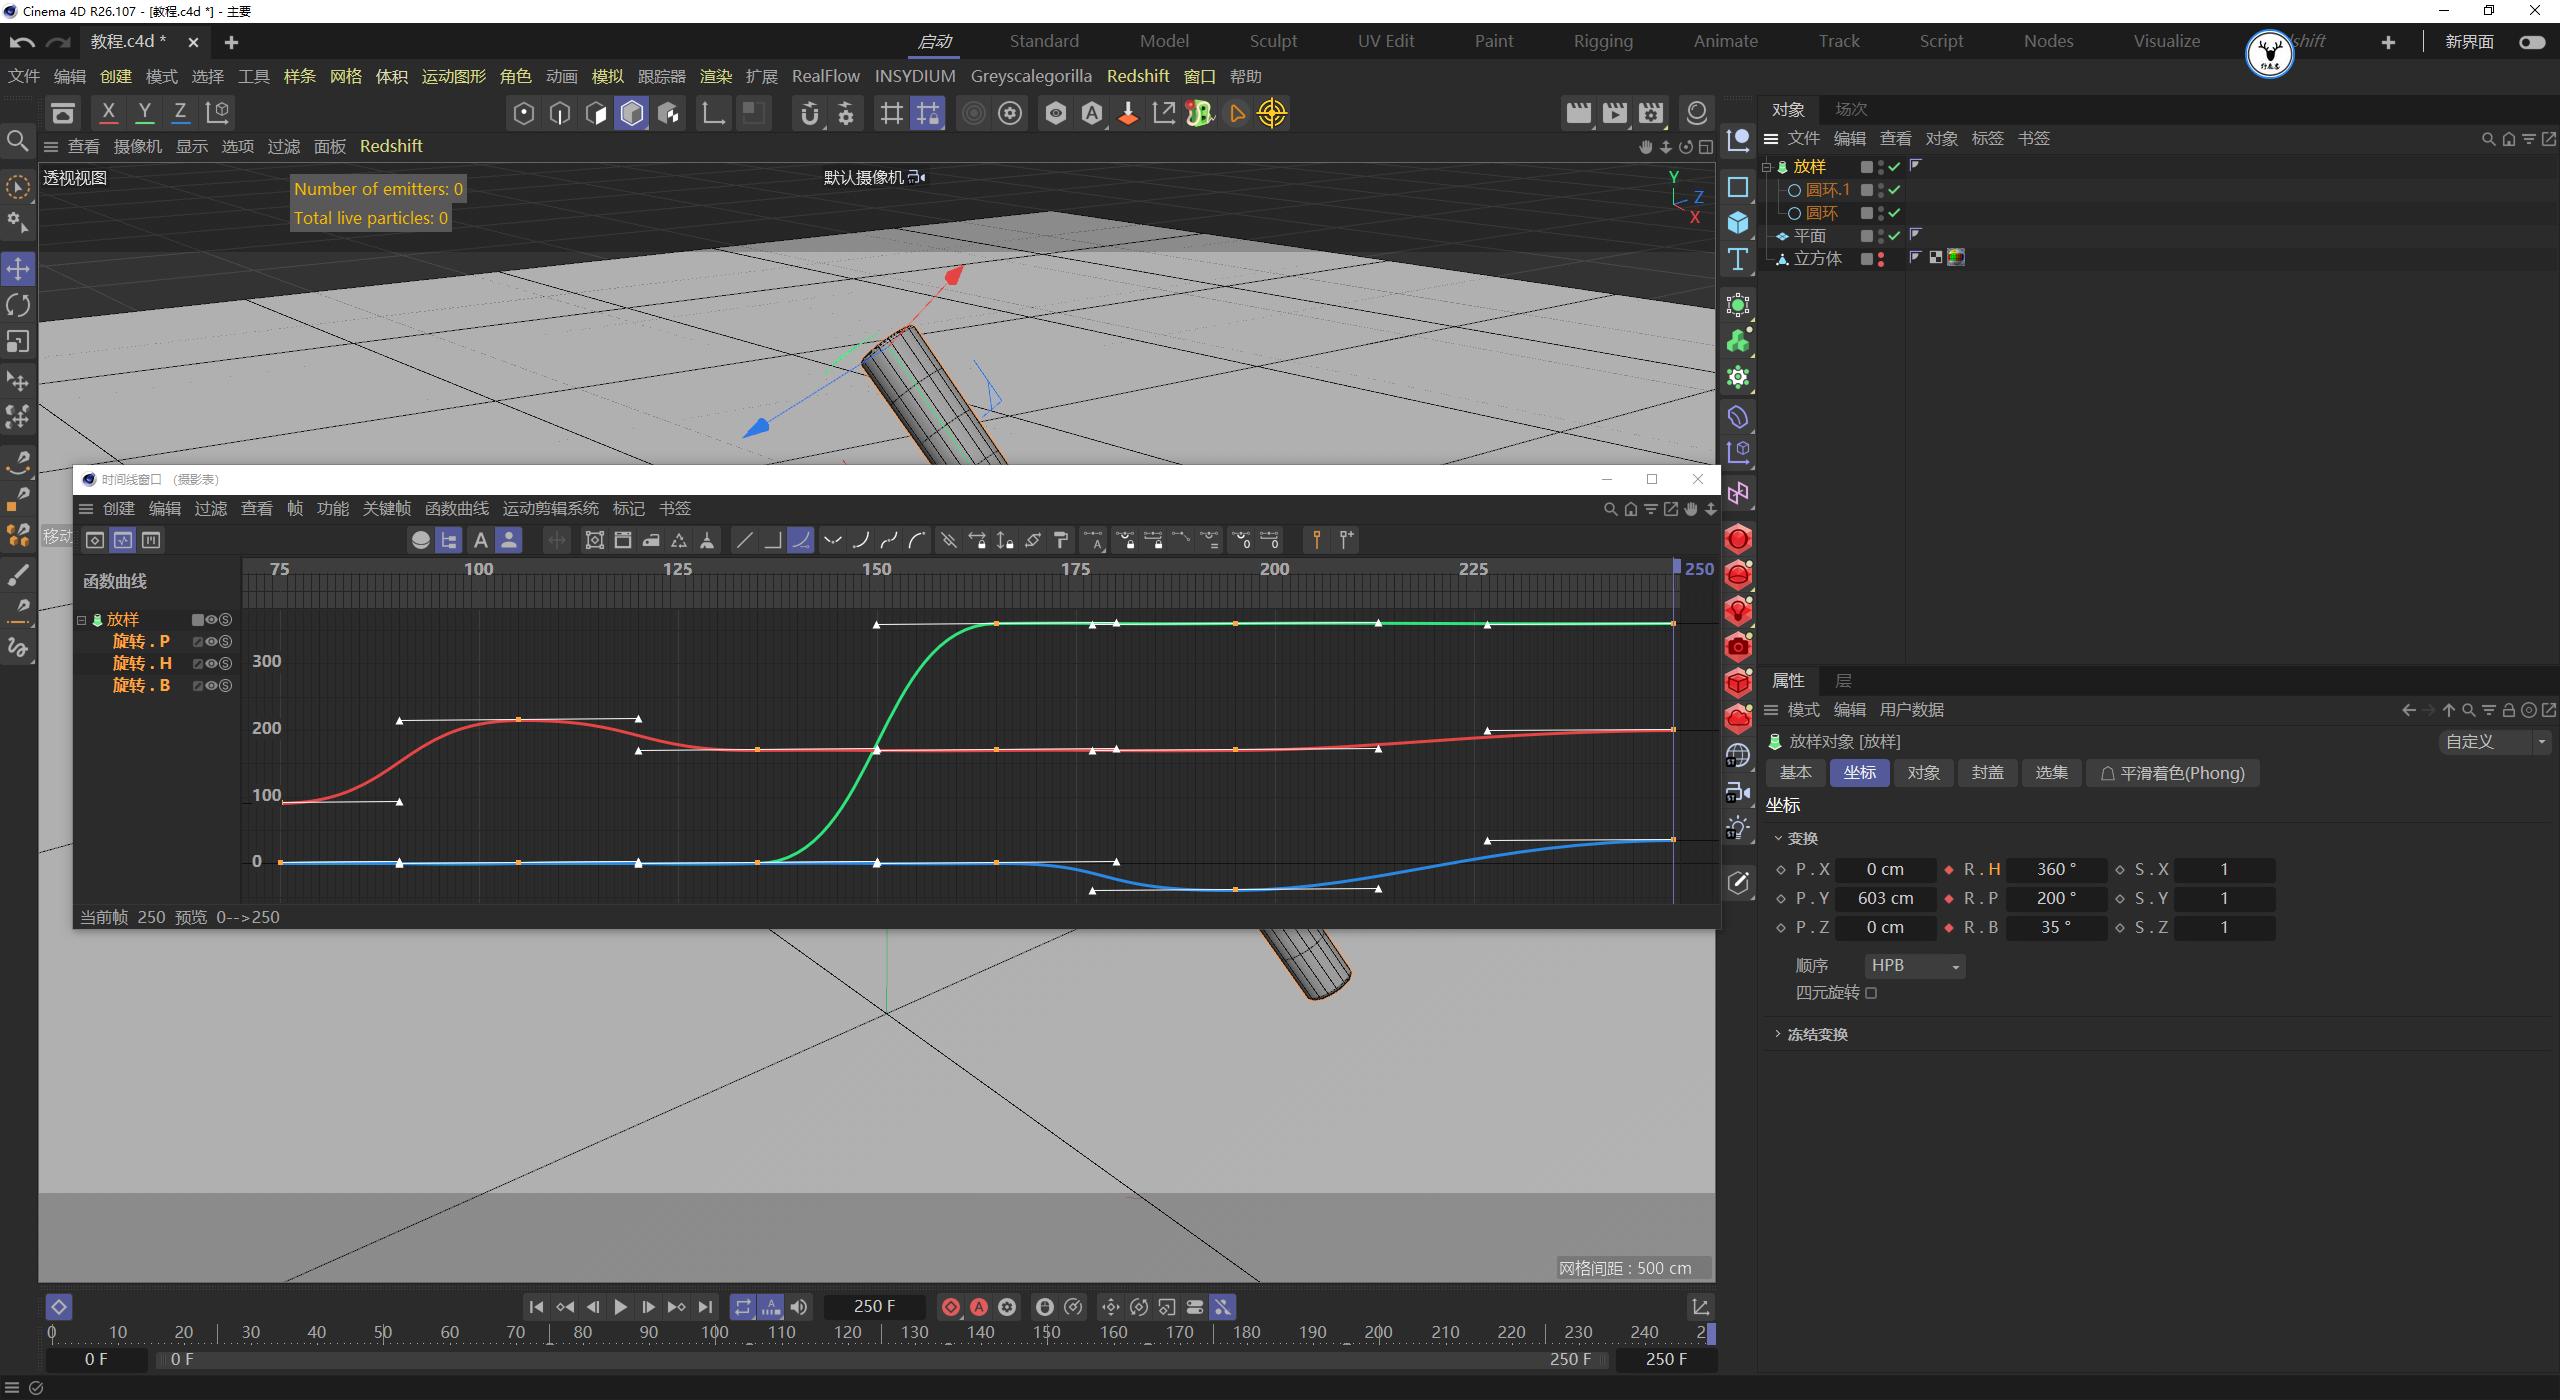This screenshot has width=2560, height=1400.
Task: Select the Rotate tool in the left toolbar
Action: [17, 305]
